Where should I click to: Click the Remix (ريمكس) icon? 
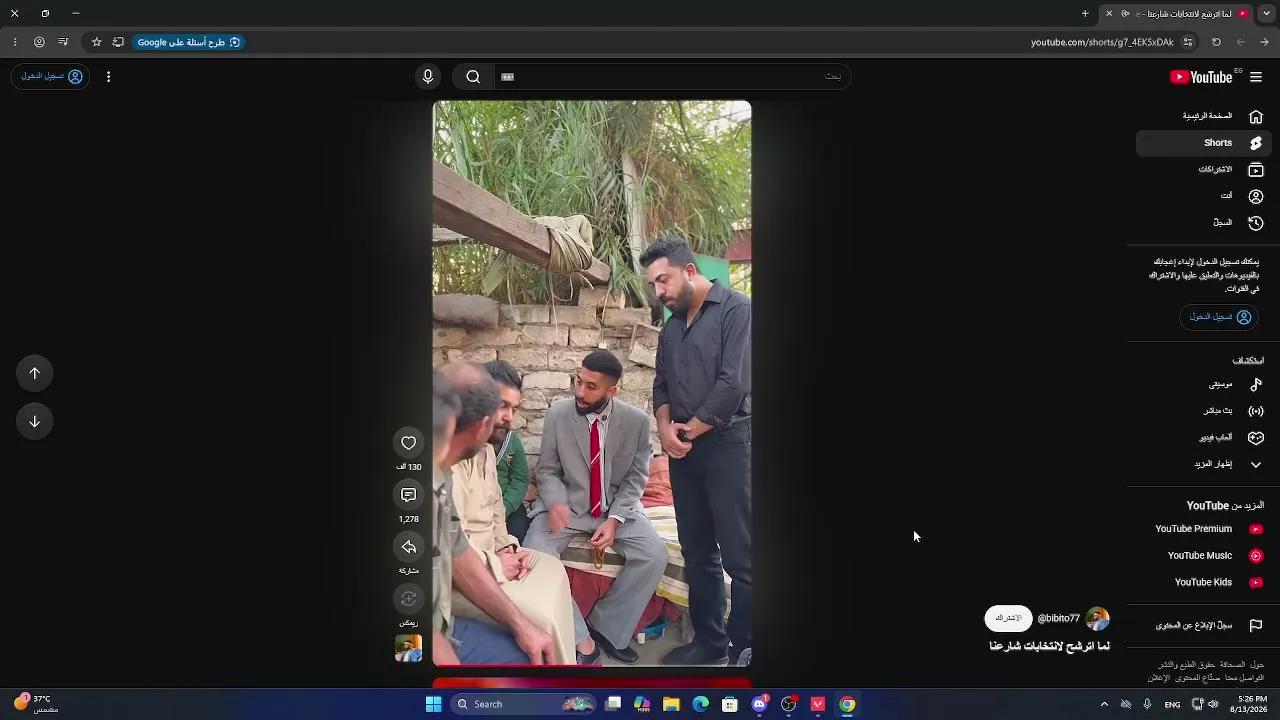click(x=408, y=599)
